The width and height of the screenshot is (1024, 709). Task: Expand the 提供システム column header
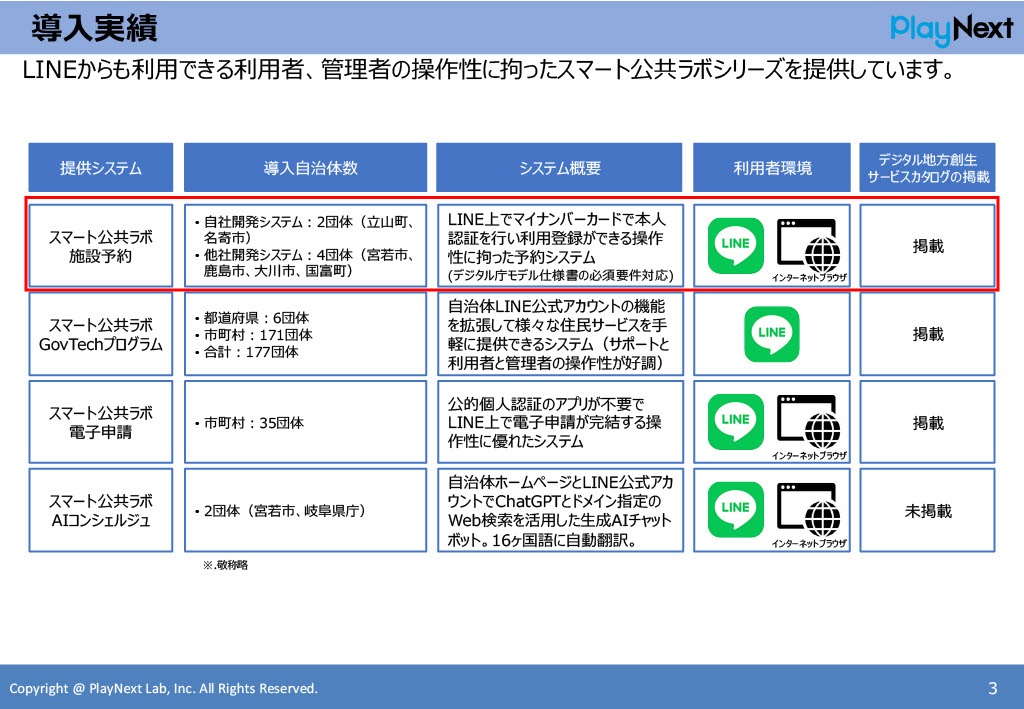(100, 166)
